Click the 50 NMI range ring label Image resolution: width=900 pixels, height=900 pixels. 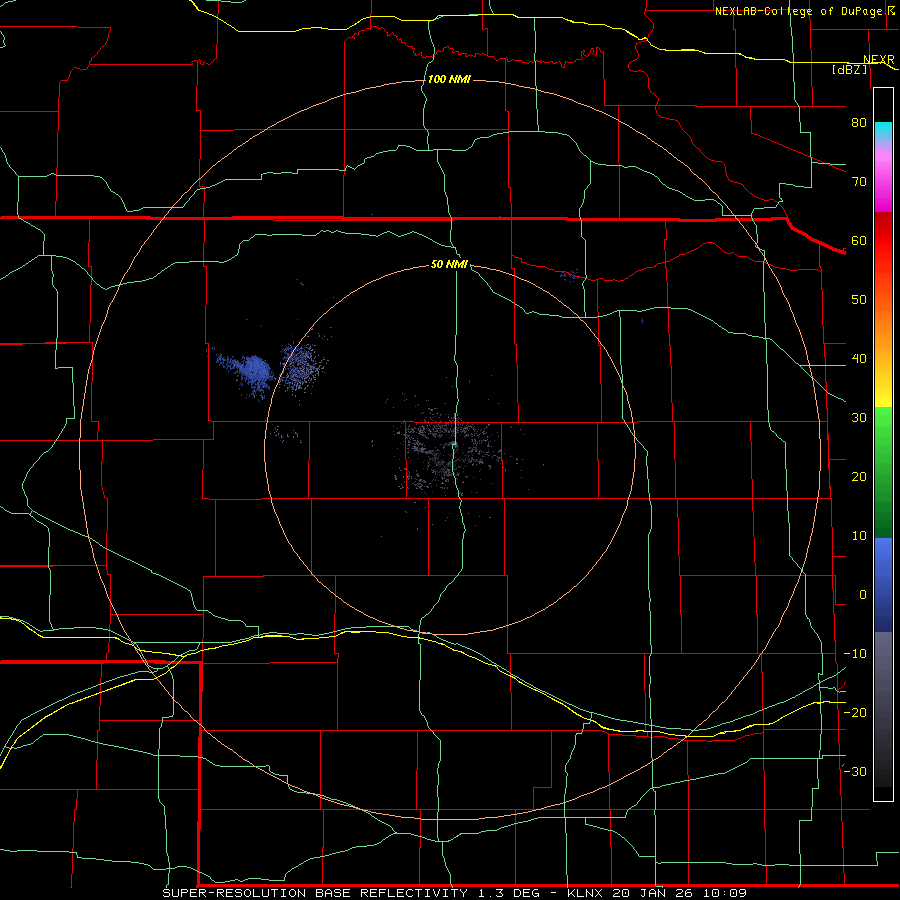click(x=449, y=264)
